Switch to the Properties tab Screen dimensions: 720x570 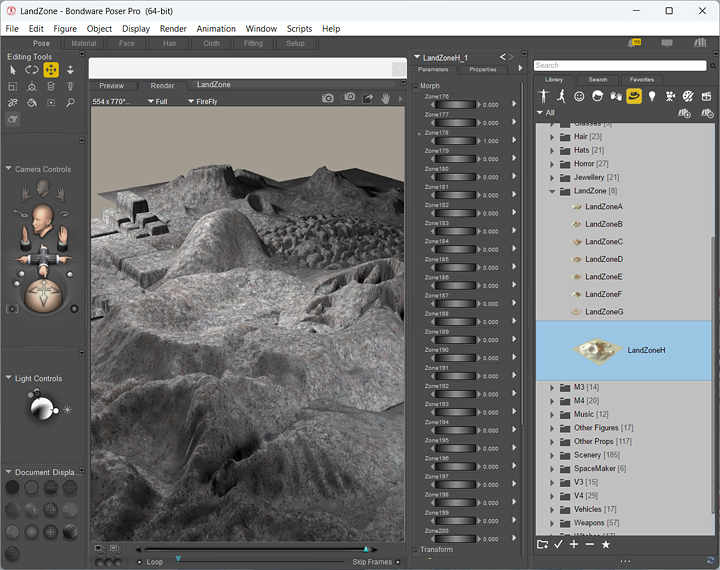tap(483, 69)
